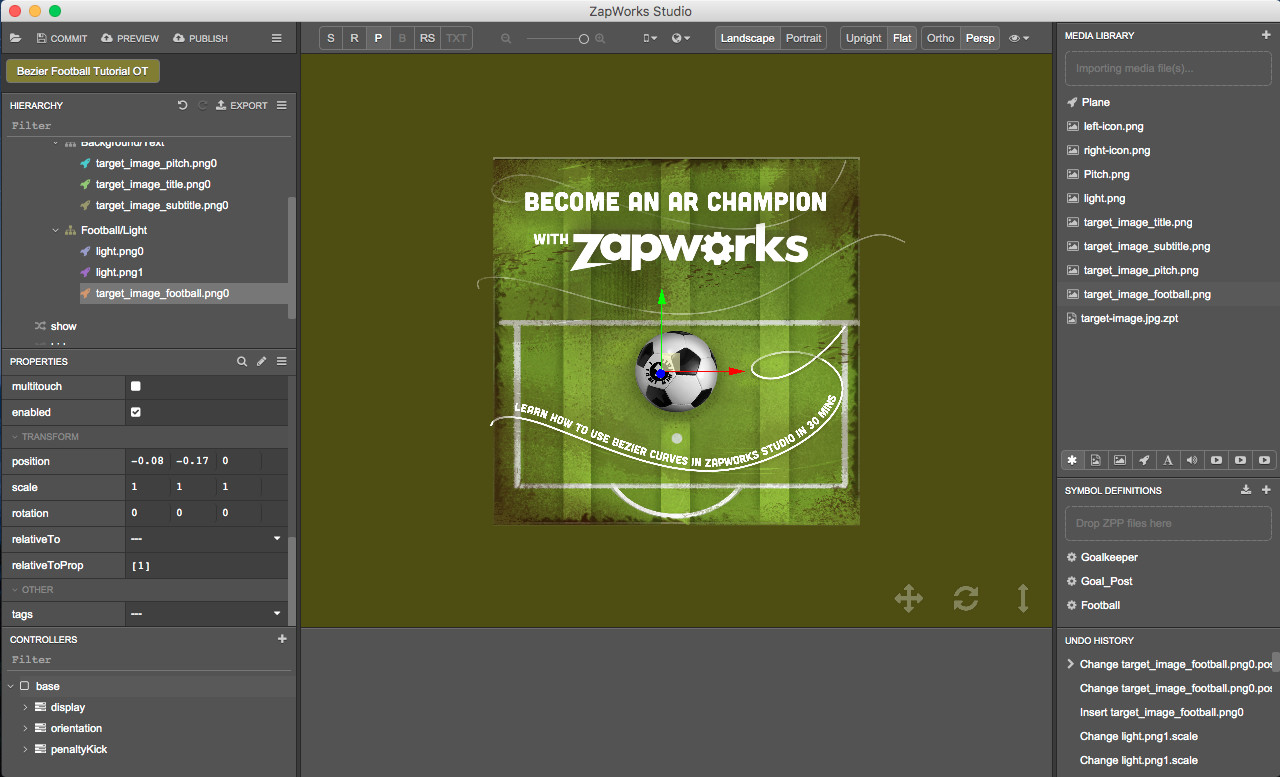Click the PUBLISH button
This screenshot has height=777, width=1280.
(200, 38)
